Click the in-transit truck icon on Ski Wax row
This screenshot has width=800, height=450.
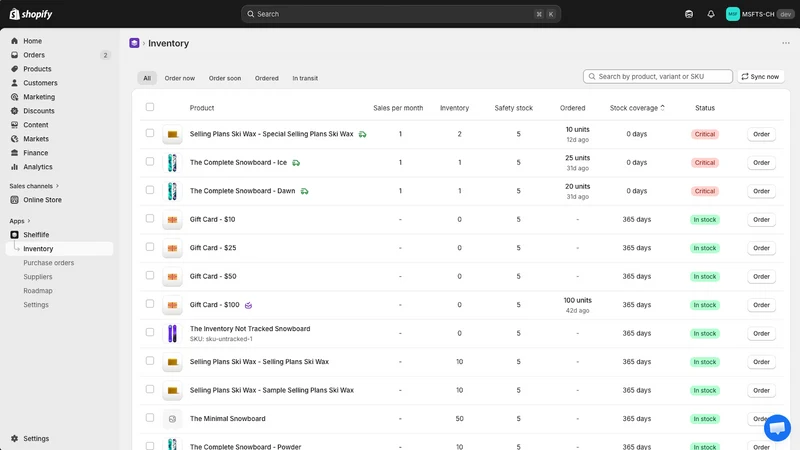coord(362,134)
